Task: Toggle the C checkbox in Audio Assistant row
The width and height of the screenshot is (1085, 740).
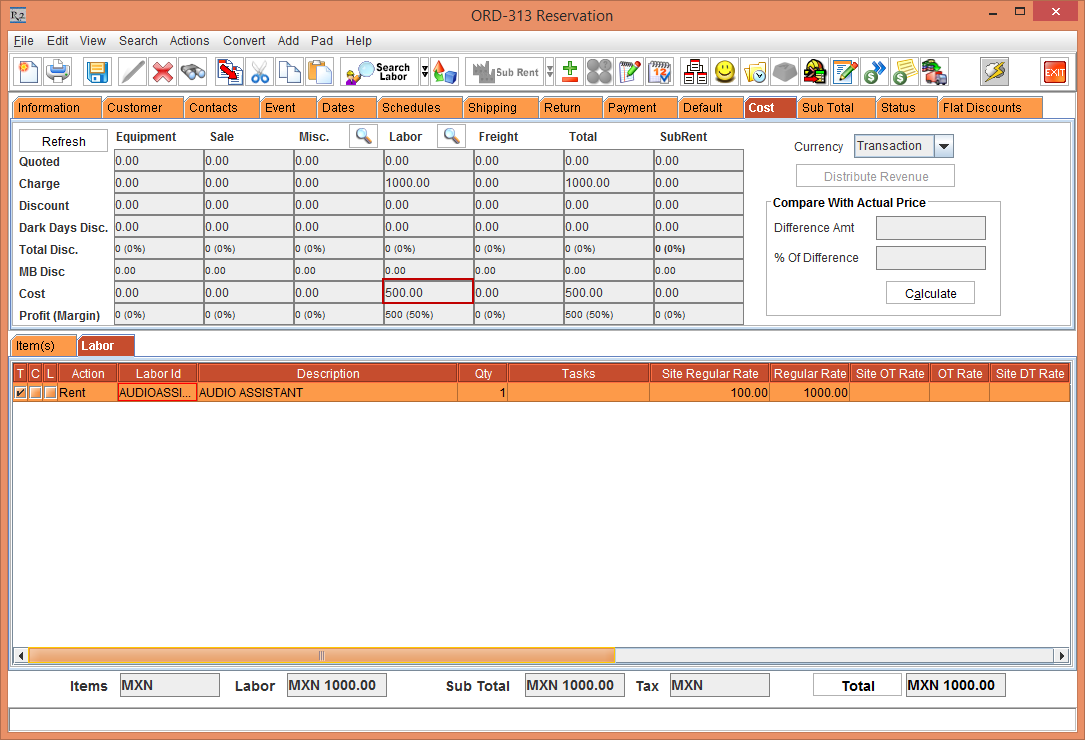Action: [35, 393]
